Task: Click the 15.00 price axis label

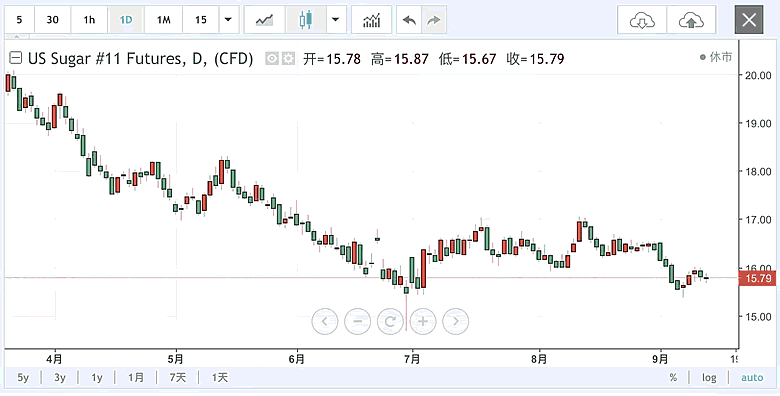Action: [759, 317]
